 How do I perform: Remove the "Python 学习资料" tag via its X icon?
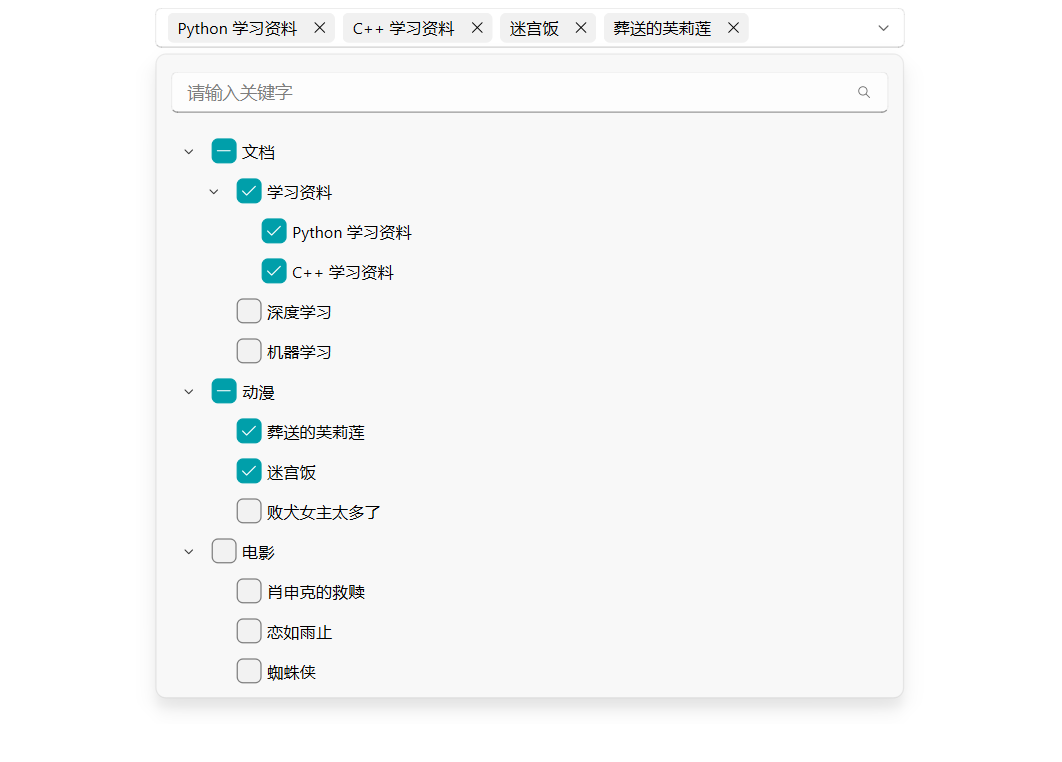(x=319, y=28)
